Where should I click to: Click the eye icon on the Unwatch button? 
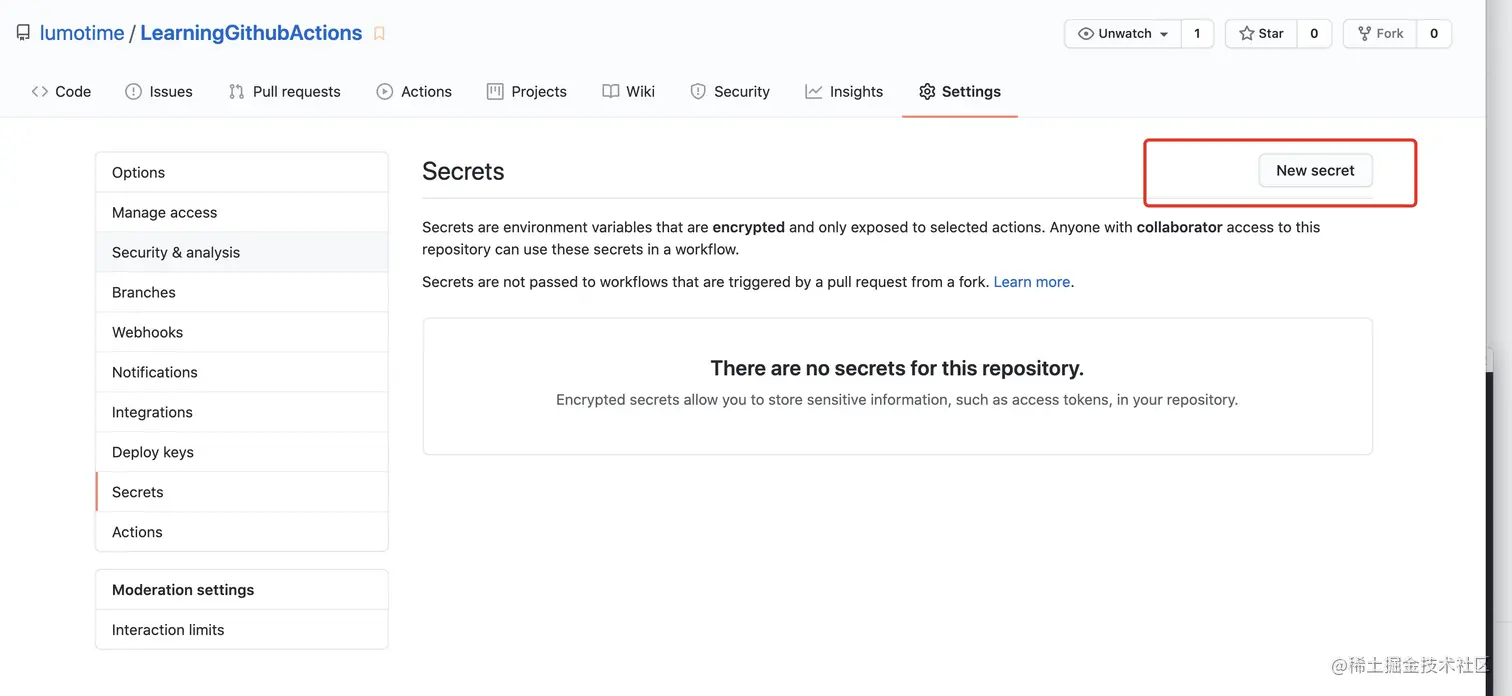tap(1086, 33)
